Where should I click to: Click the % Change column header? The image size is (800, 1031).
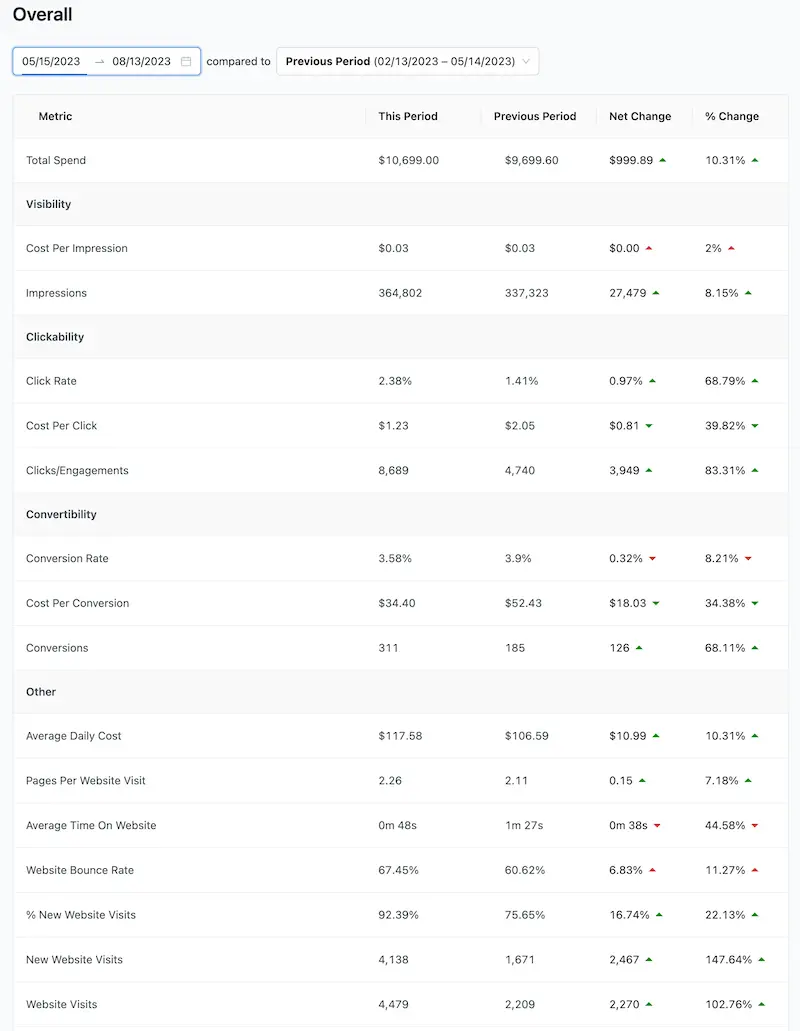click(x=732, y=116)
